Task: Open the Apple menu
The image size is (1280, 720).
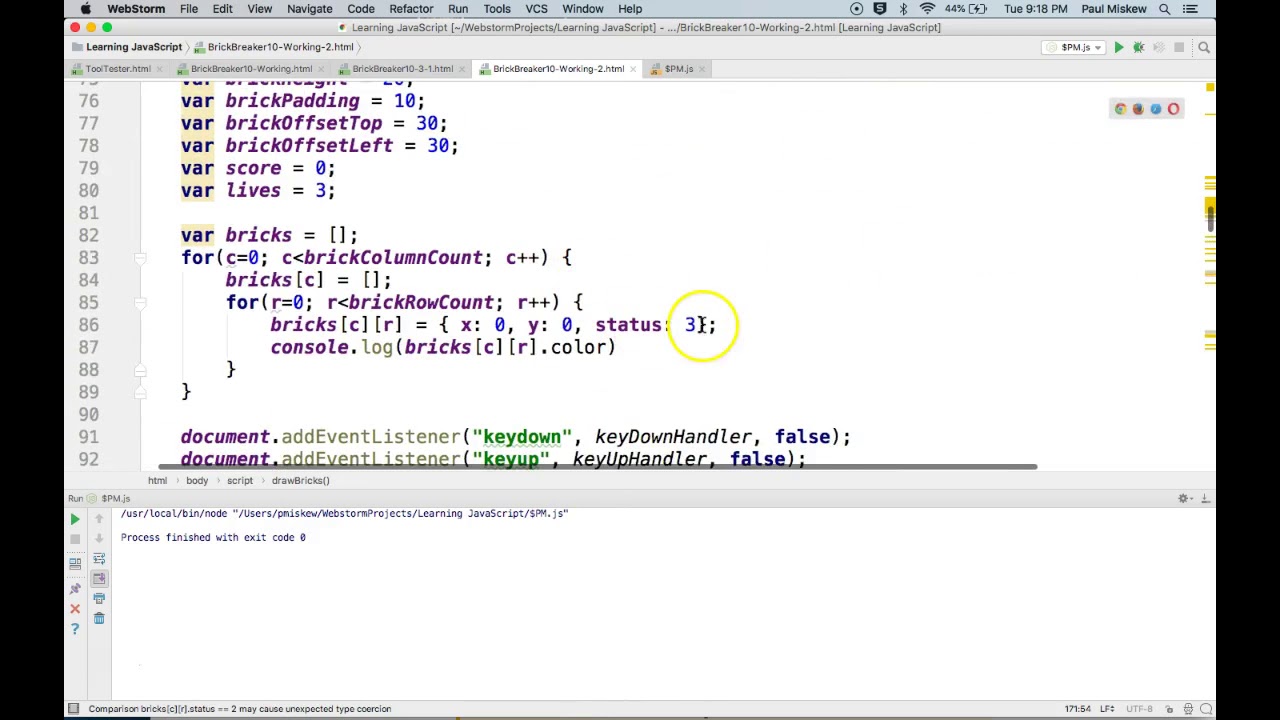Action: coord(86,9)
